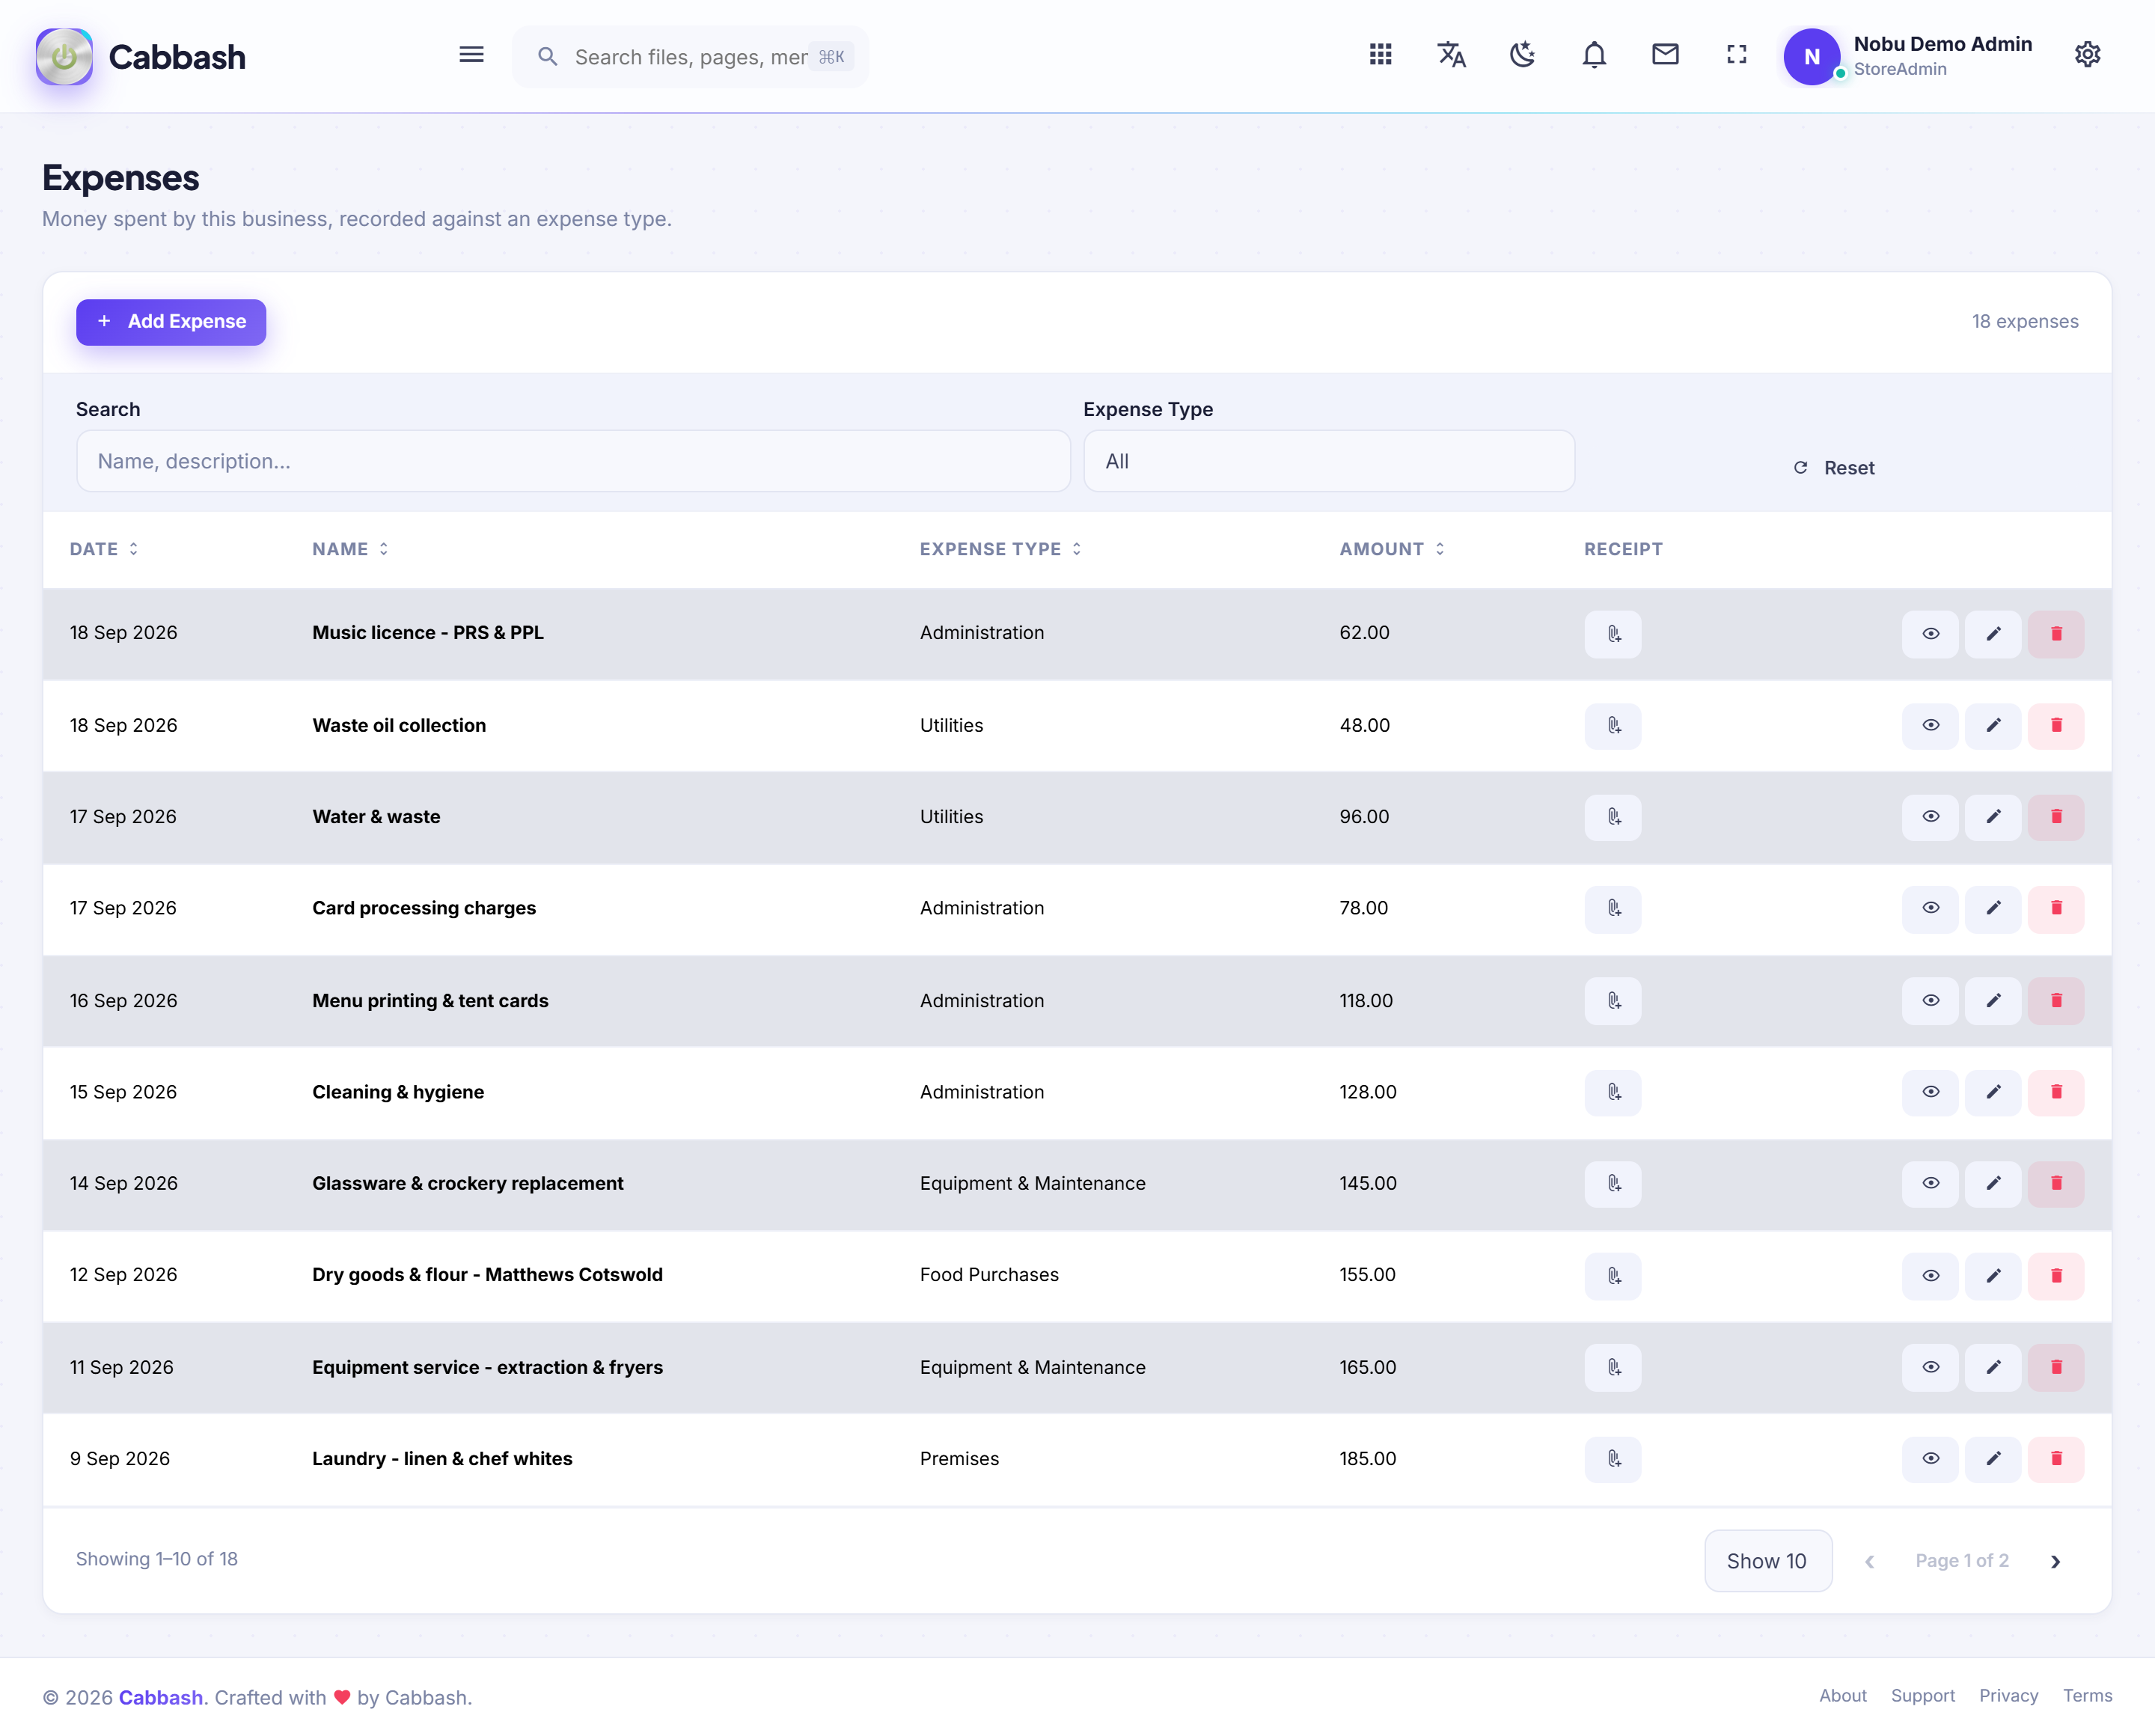2155x1736 pixels.
Task: Delete the Glassware & crockery replacement expense
Action: click(x=2056, y=1184)
